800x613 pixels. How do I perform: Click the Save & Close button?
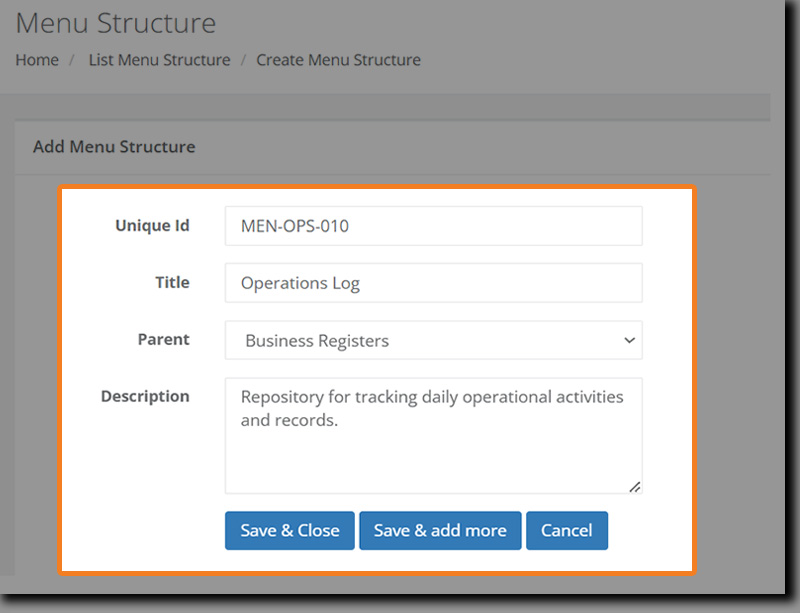(289, 531)
